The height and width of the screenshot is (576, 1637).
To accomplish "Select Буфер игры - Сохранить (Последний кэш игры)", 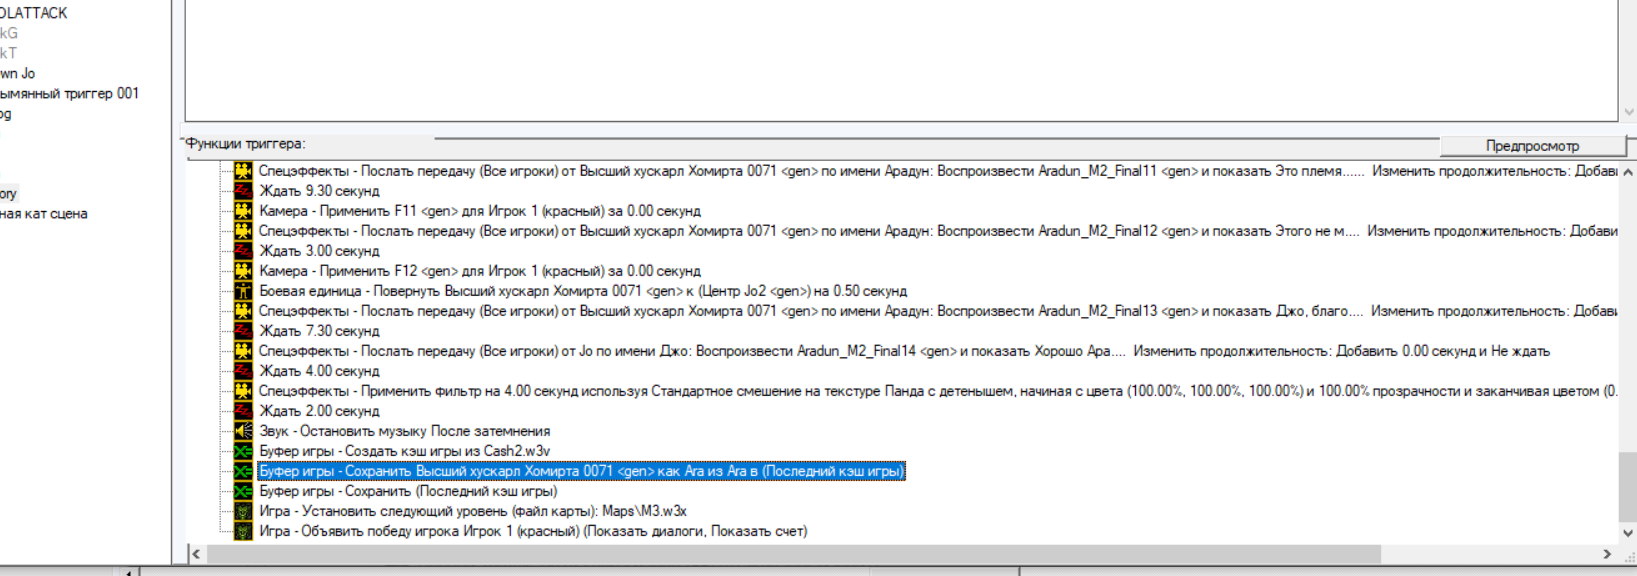I will (x=408, y=491).
